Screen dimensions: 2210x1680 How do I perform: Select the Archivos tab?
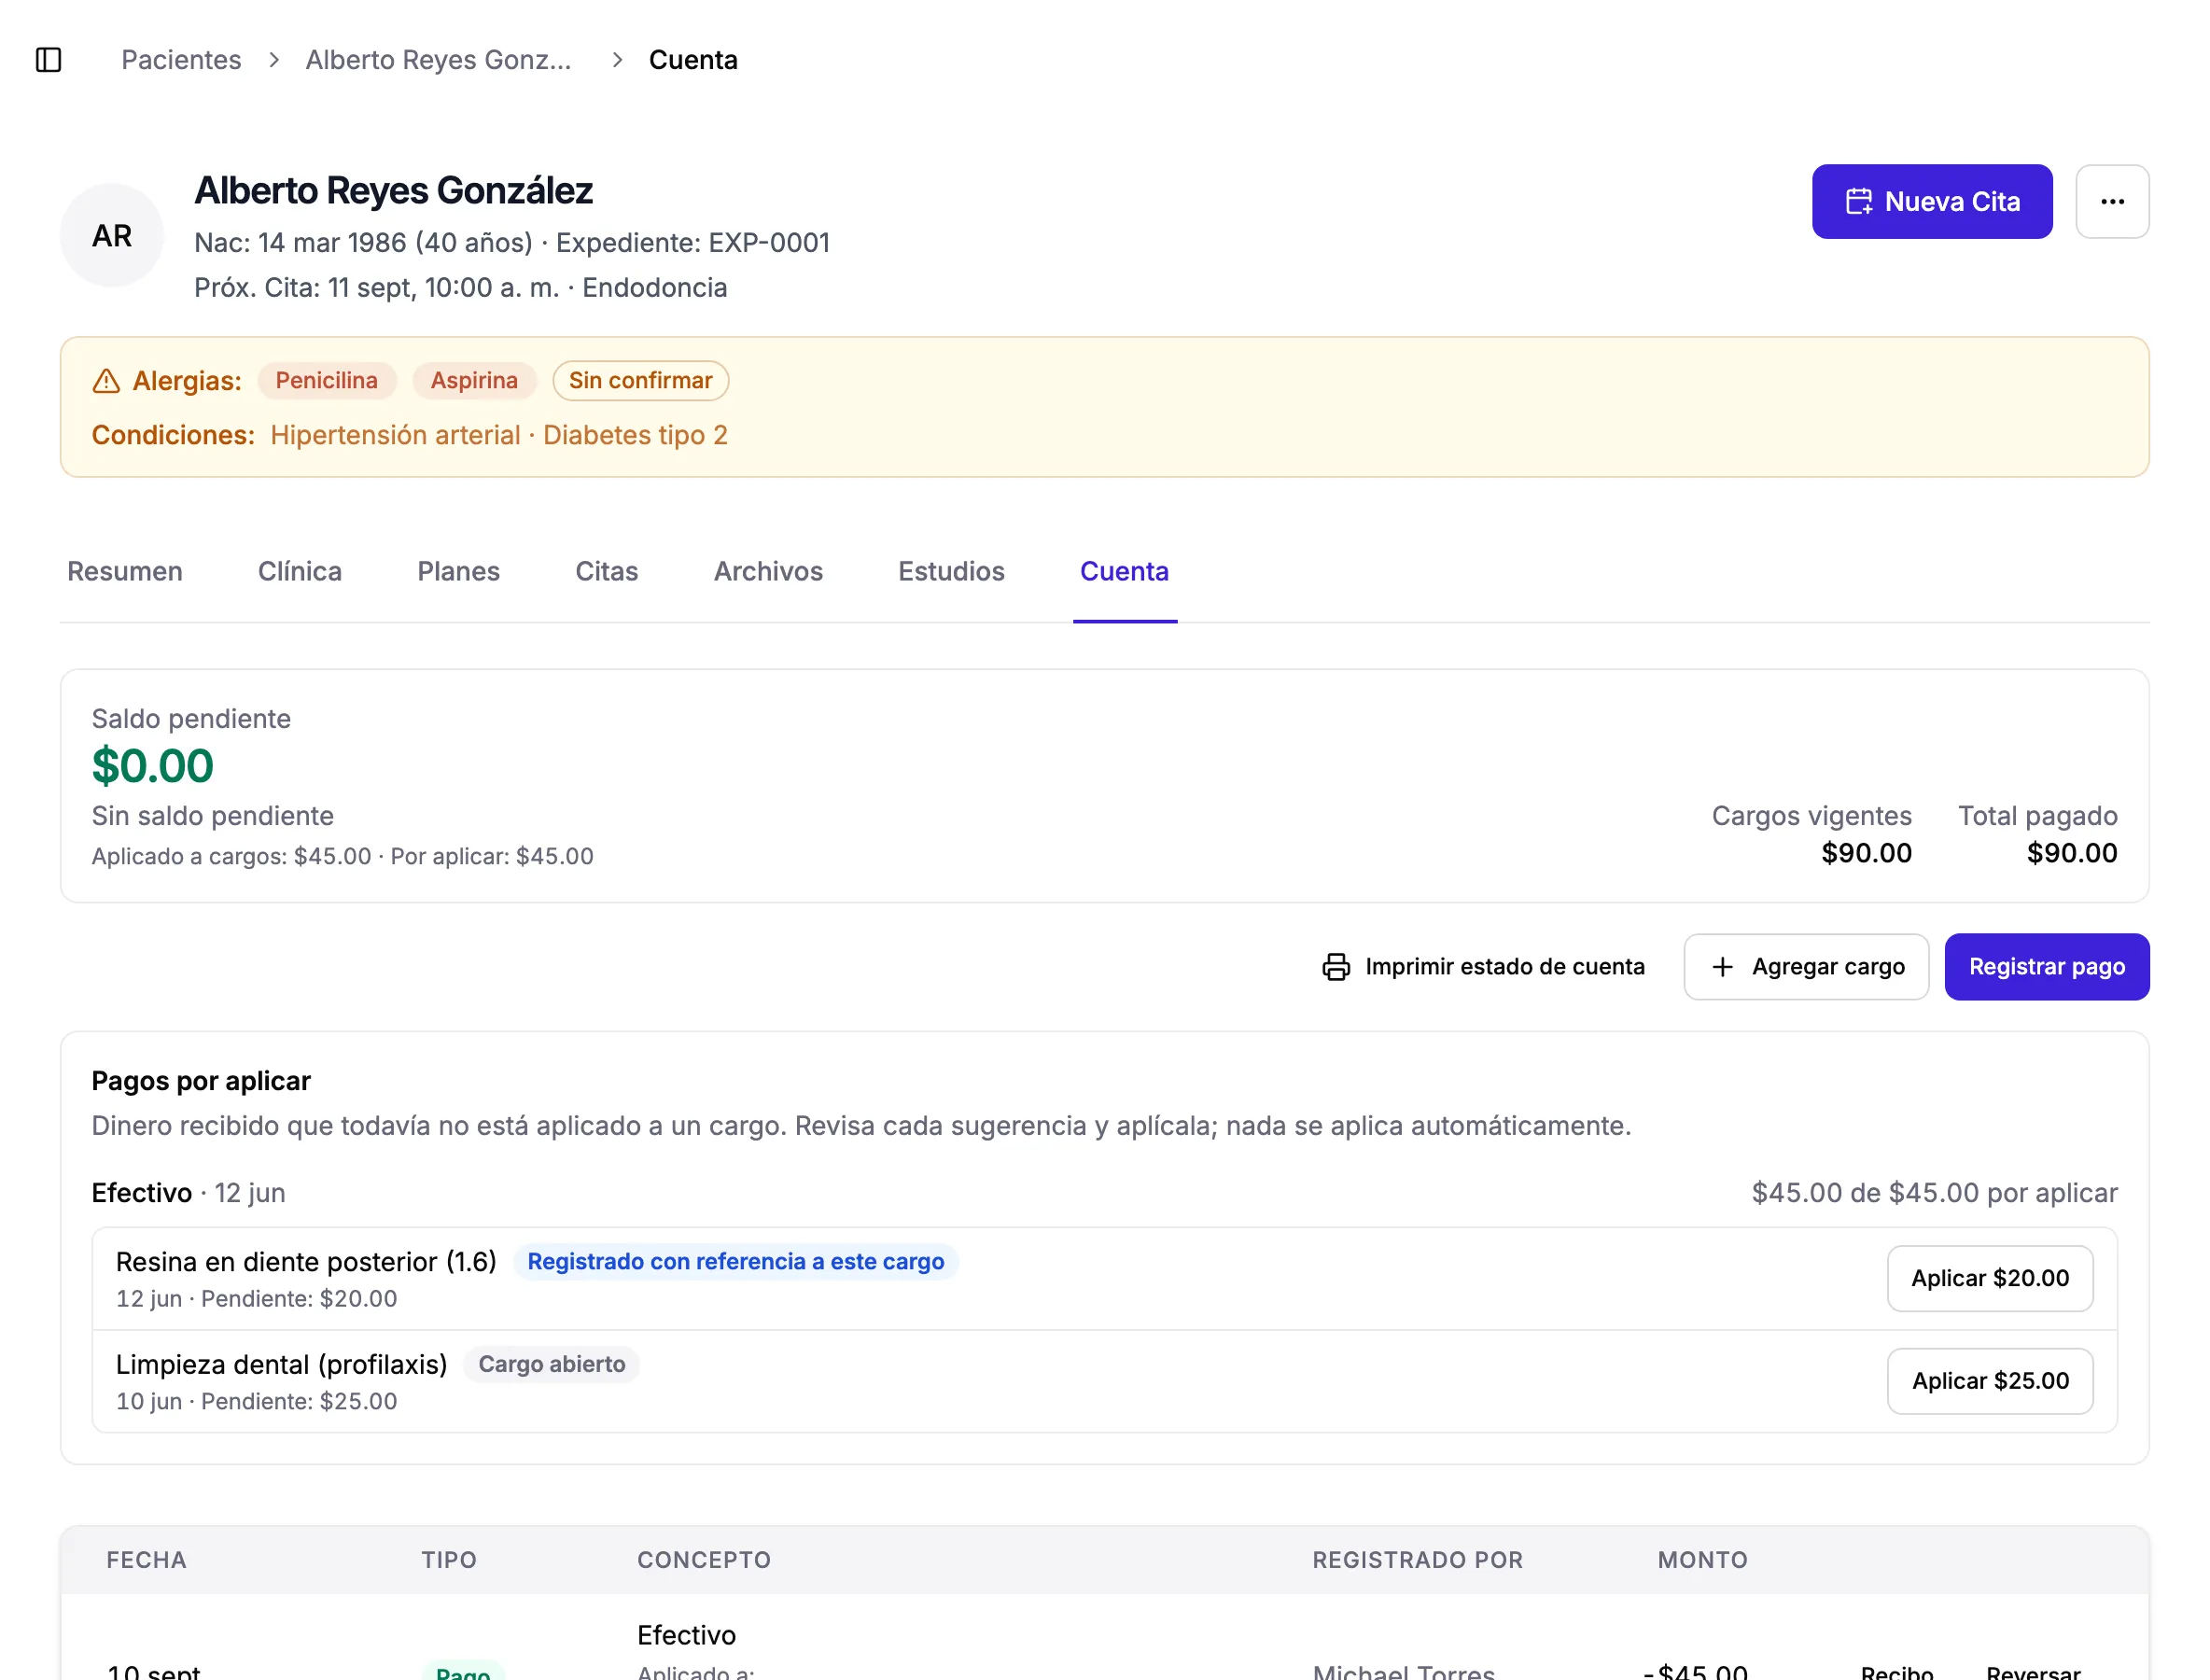[x=768, y=571]
